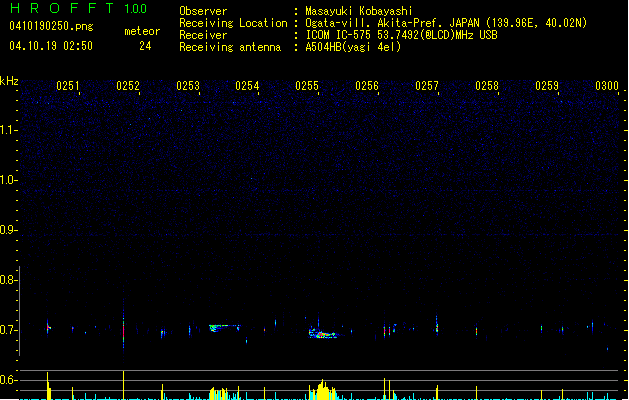Click the 0256 time marker

click(x=367, y=86)
